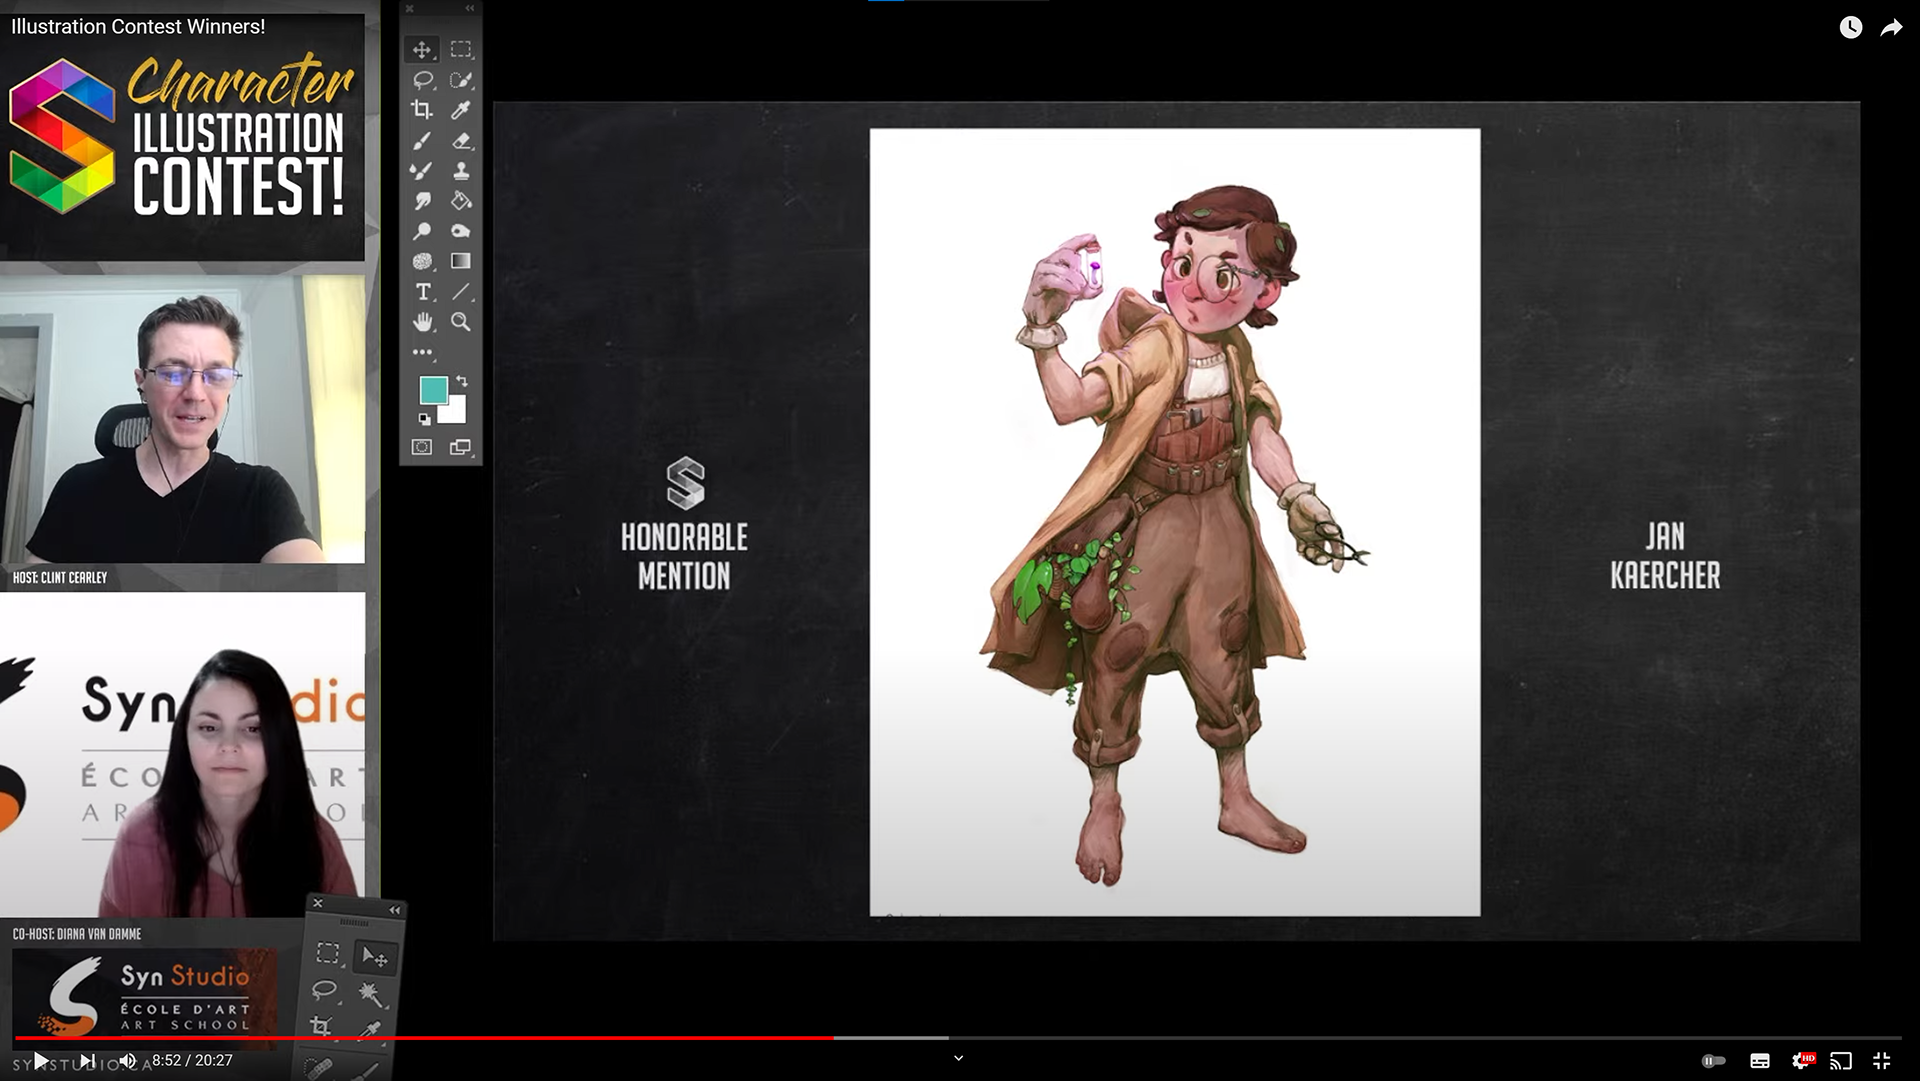Screen dimensions: 1920x1081
Task: Collapse the toolbar with double-arrow
Action: point(470,8)
